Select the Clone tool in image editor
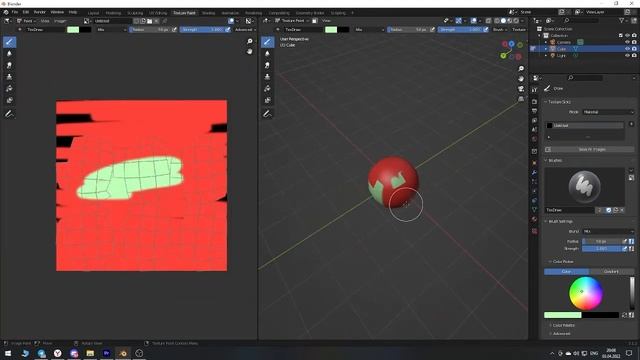The height and width of the screenshot is (360, 640). (x=9, y=77)
